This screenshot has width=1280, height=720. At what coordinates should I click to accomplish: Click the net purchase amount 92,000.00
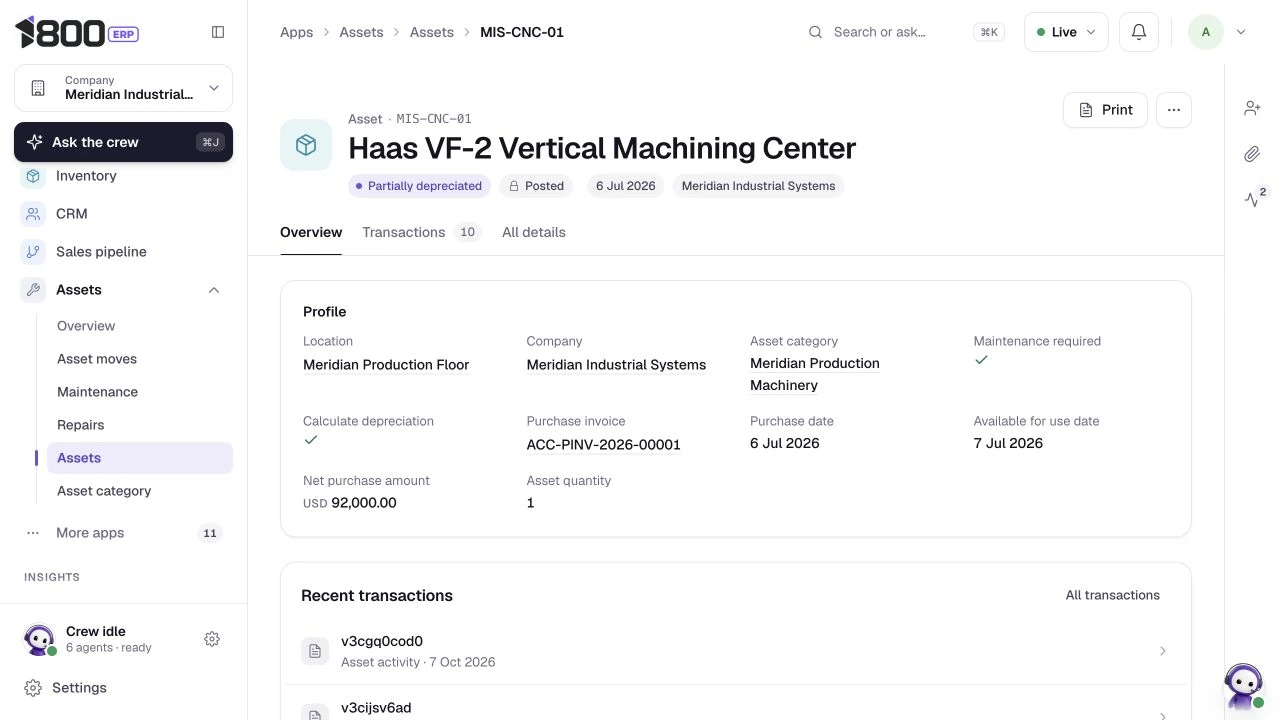point(364,503)
